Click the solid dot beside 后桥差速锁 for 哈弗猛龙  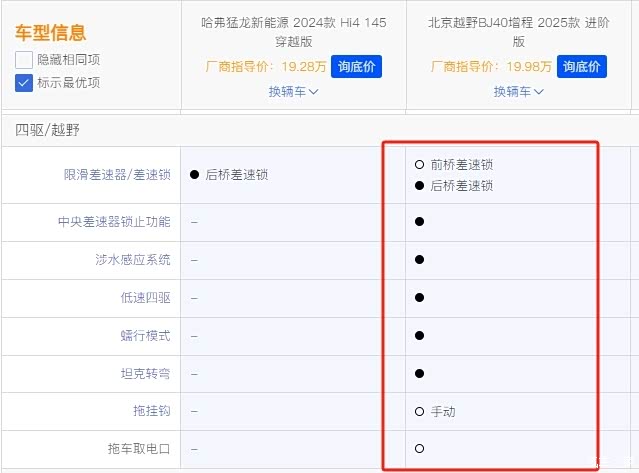(194, 175)
